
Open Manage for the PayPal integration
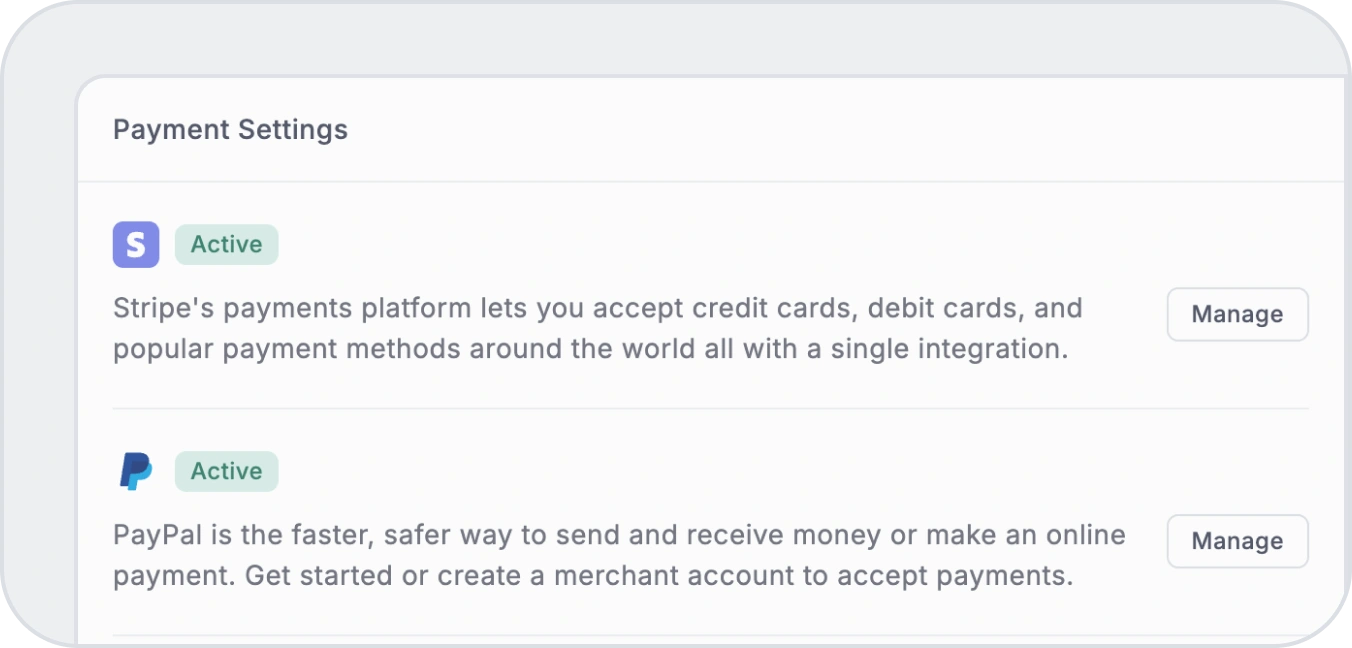tap(1237, 541)
